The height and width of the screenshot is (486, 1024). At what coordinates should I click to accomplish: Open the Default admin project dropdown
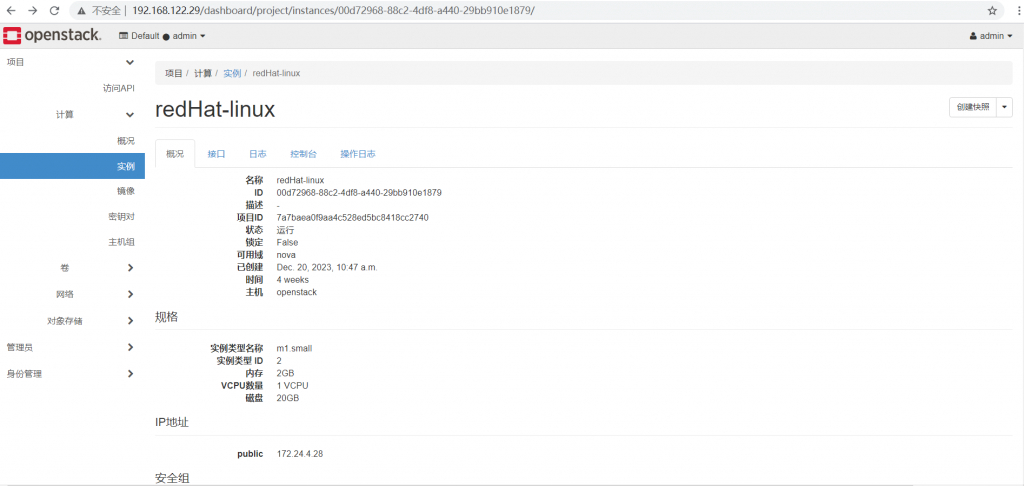[x=162, y=36]
